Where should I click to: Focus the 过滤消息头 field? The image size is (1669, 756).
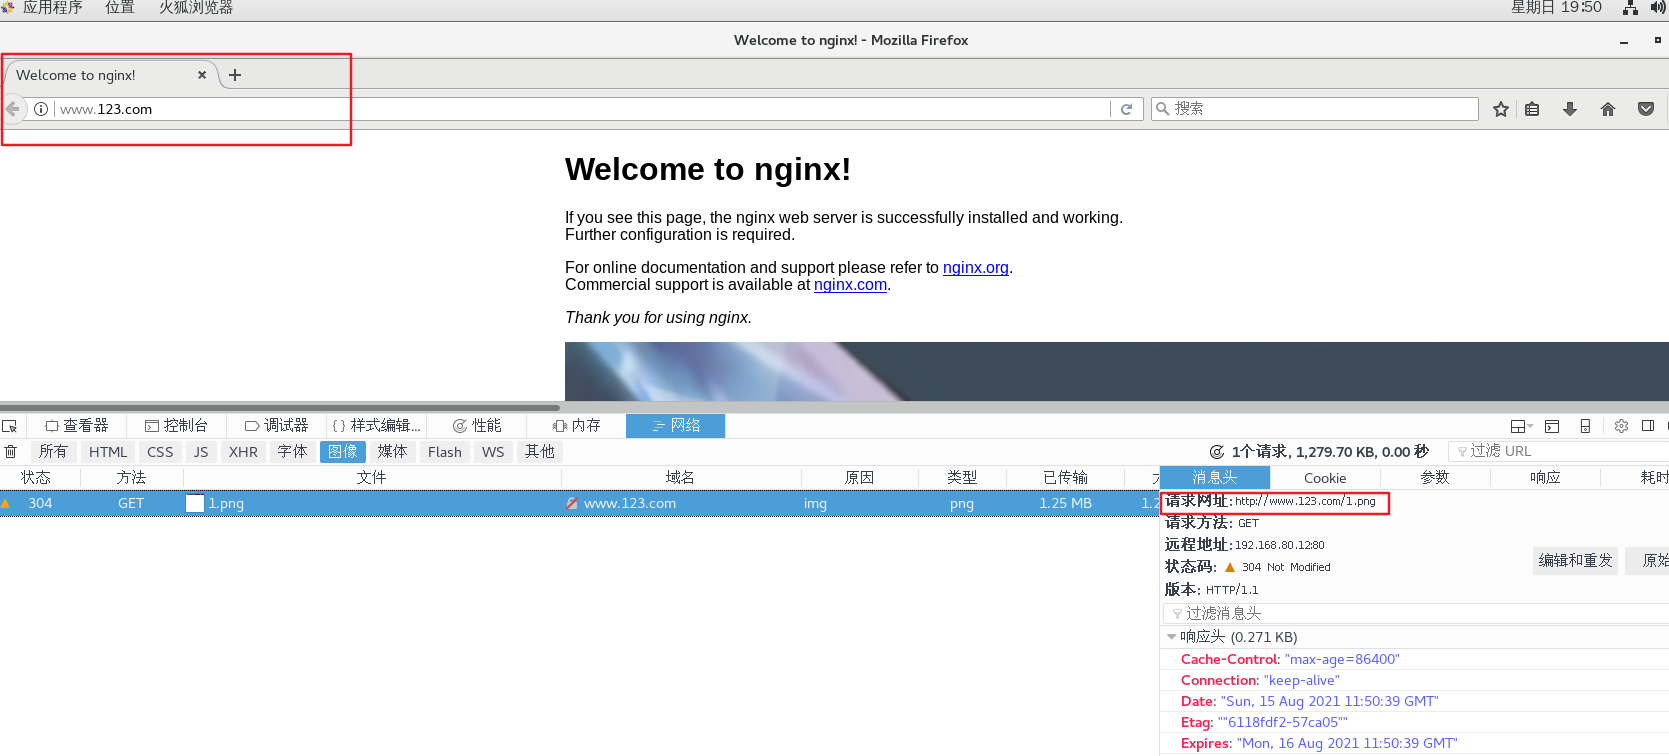pos(1416,614)
